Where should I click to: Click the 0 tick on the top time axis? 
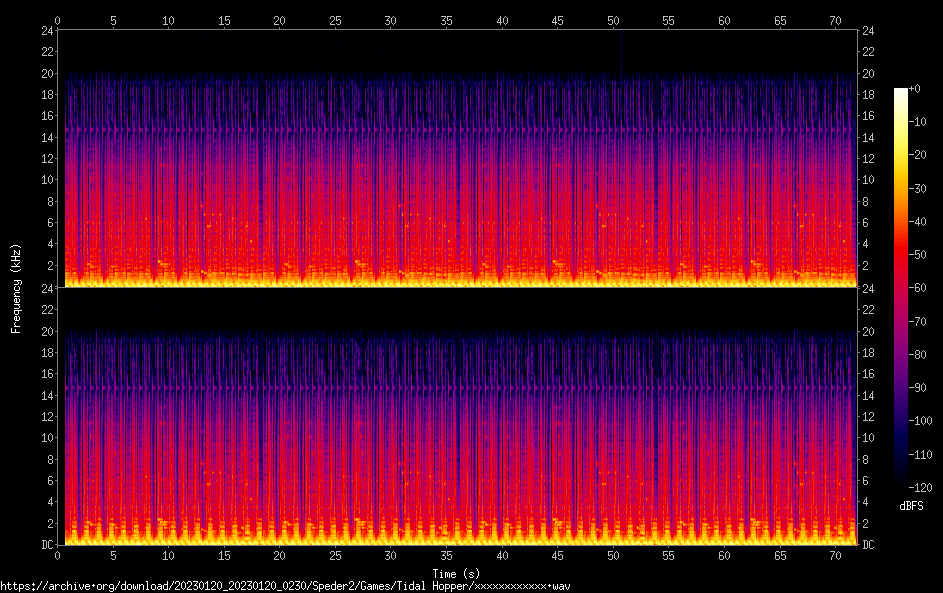(58, 19)
